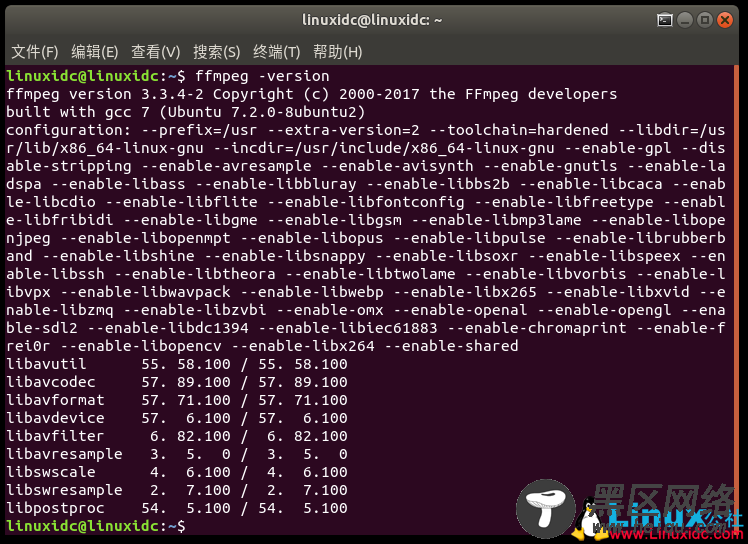Click the 'libavdevice' library row
Image resolution: width=748 pixels, height=544 pixels.
(x=177, y=418)
